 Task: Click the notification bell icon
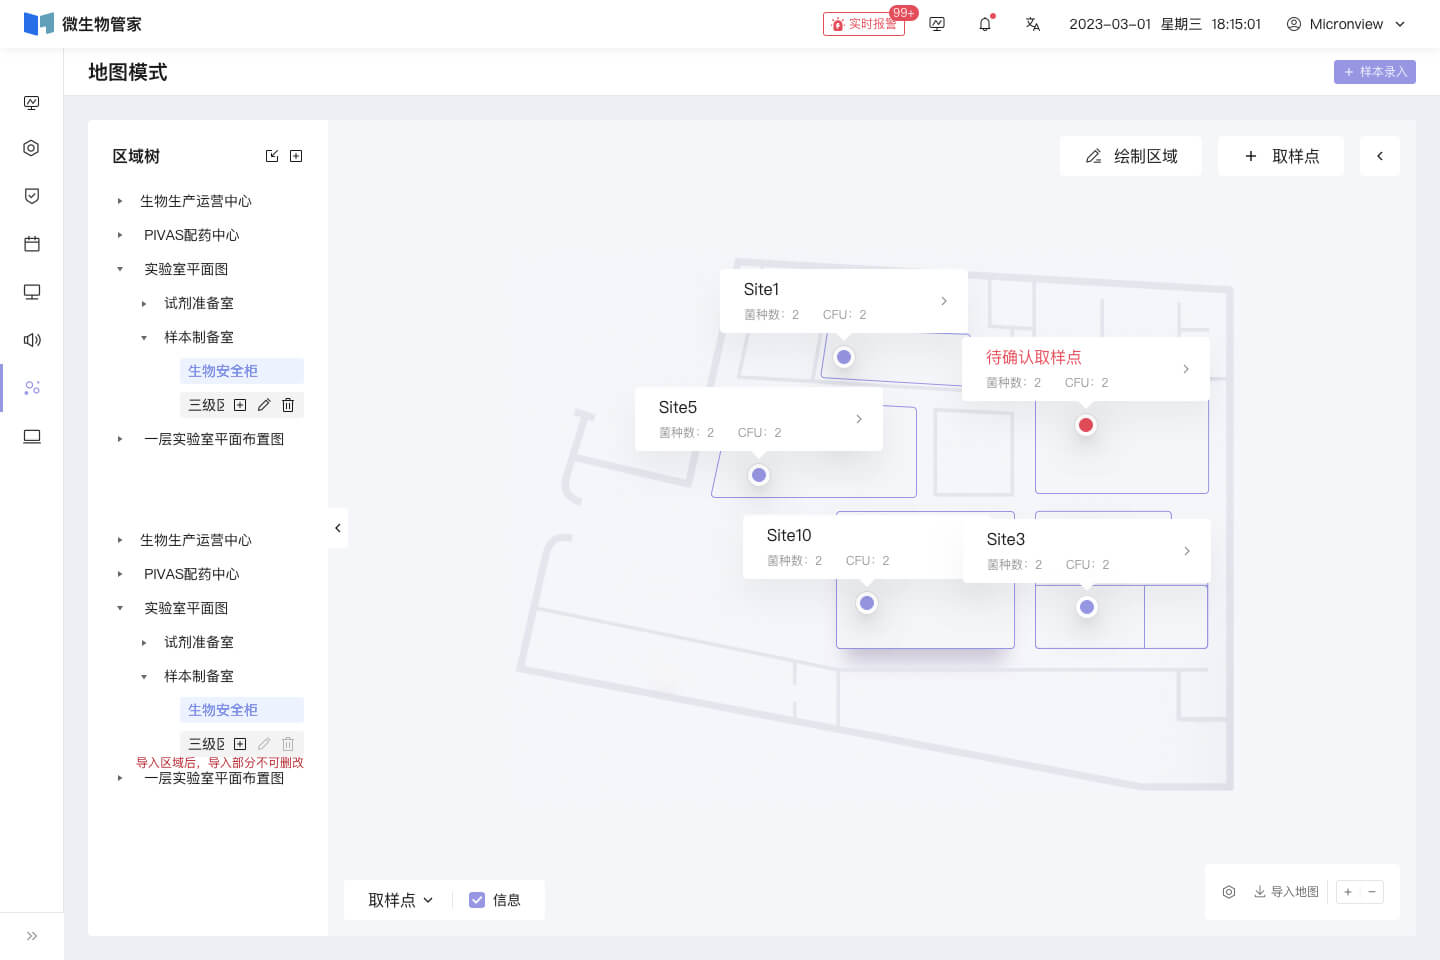pos(985,24)
